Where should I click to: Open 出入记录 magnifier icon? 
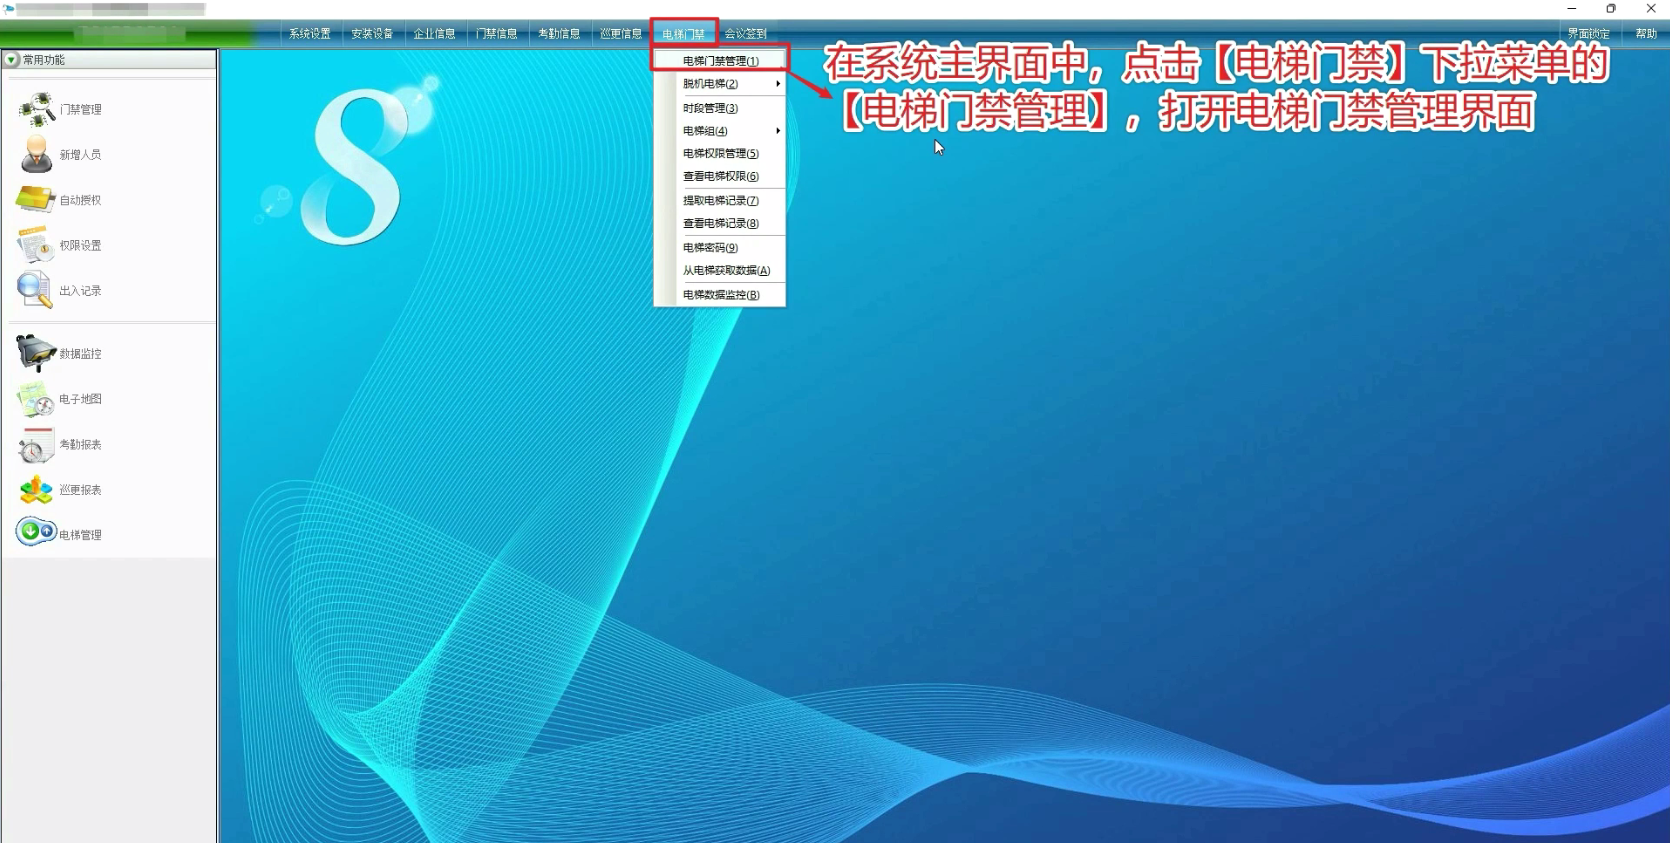(x=35, y=290)
